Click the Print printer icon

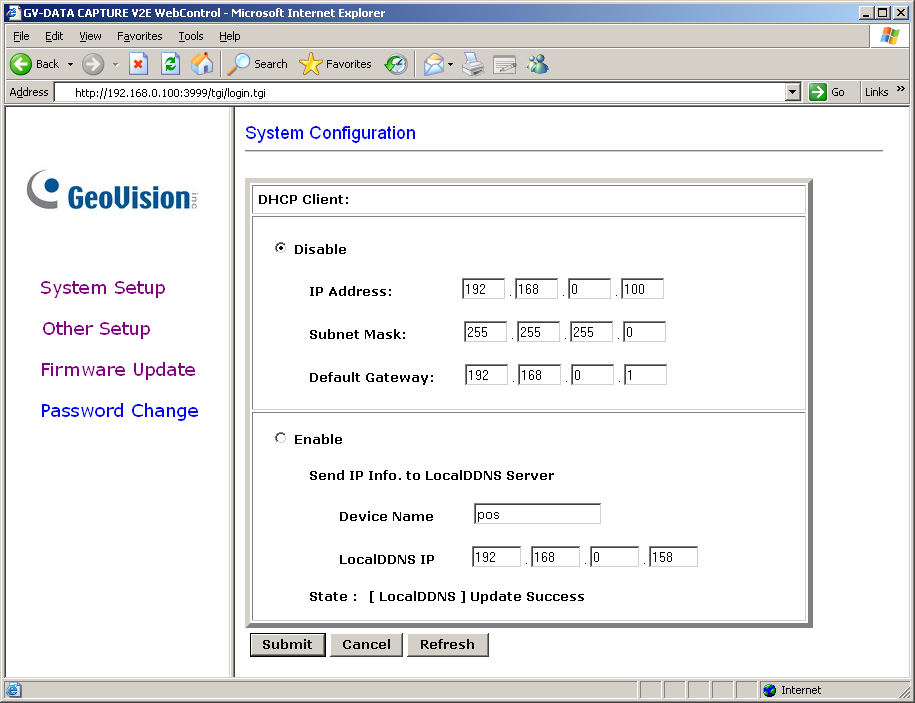473,64
